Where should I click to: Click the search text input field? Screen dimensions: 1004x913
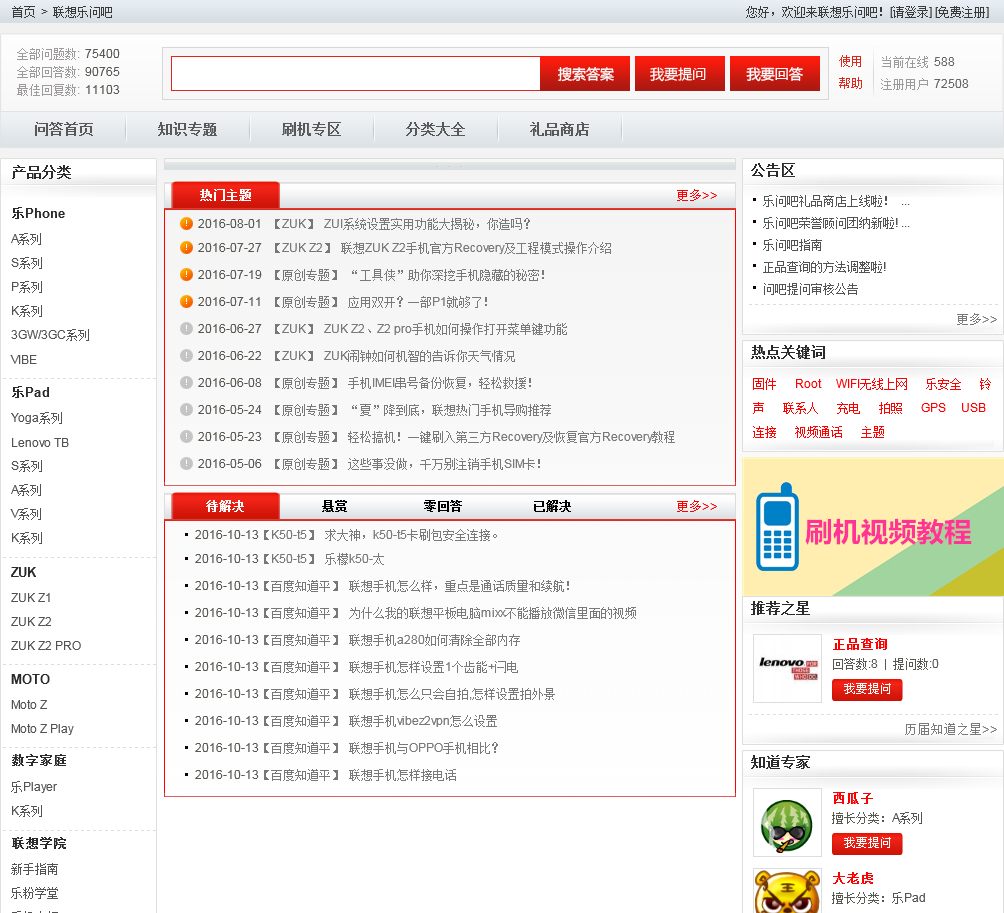point(355,74)
